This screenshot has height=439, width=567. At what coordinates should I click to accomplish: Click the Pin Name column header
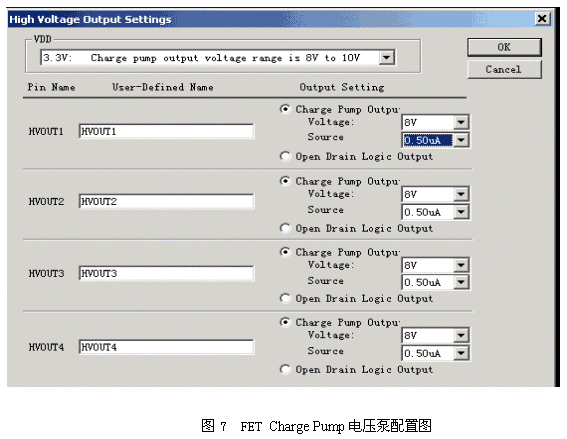pyautogui.click(x=51, y=87)
